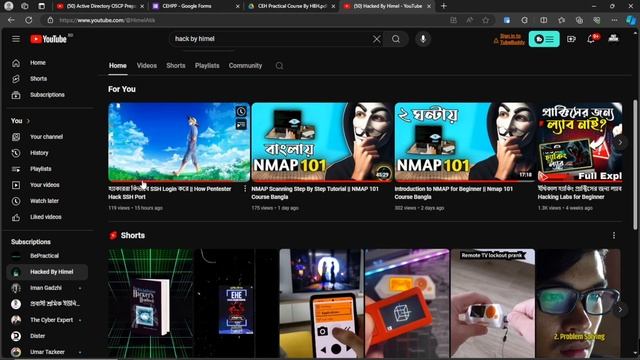Open the Create video icon
640x360 pixels.
(571, 39)
